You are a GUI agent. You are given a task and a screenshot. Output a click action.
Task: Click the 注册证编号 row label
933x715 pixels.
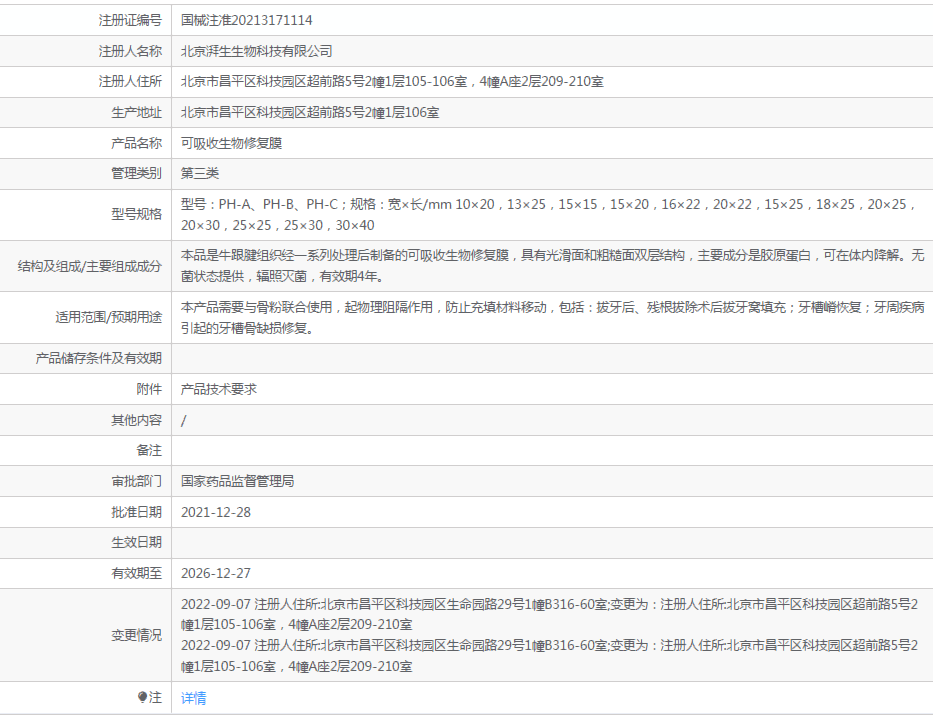tap(130, 20)
